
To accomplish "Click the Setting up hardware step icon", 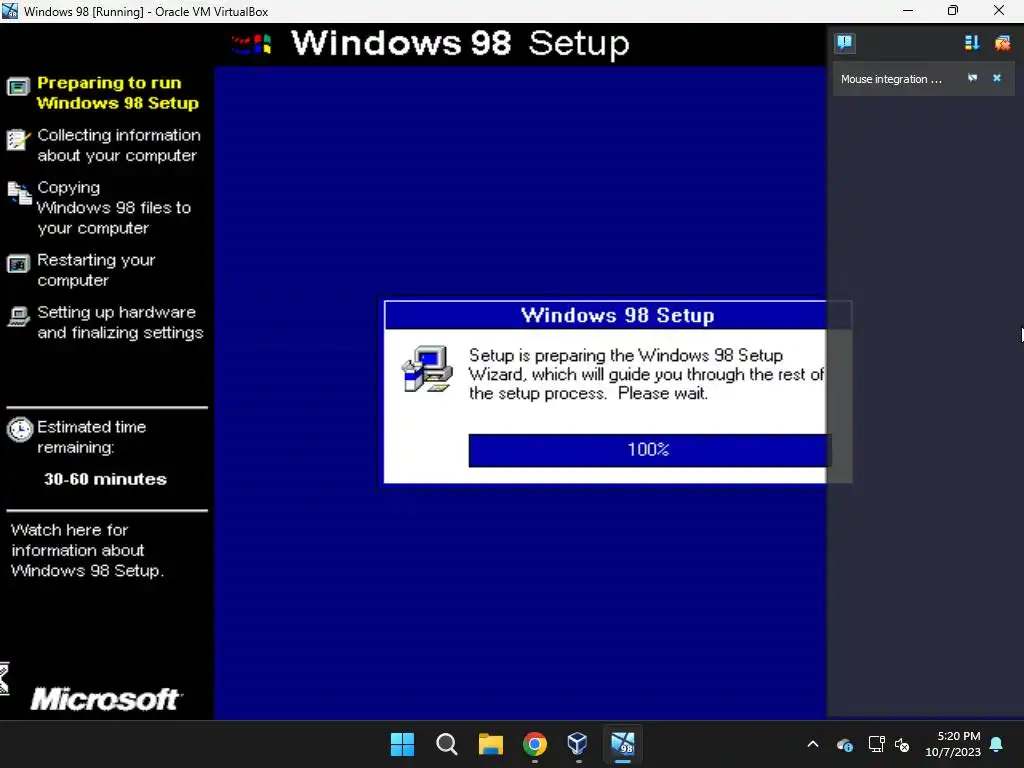I will click(x=18, y=316).
